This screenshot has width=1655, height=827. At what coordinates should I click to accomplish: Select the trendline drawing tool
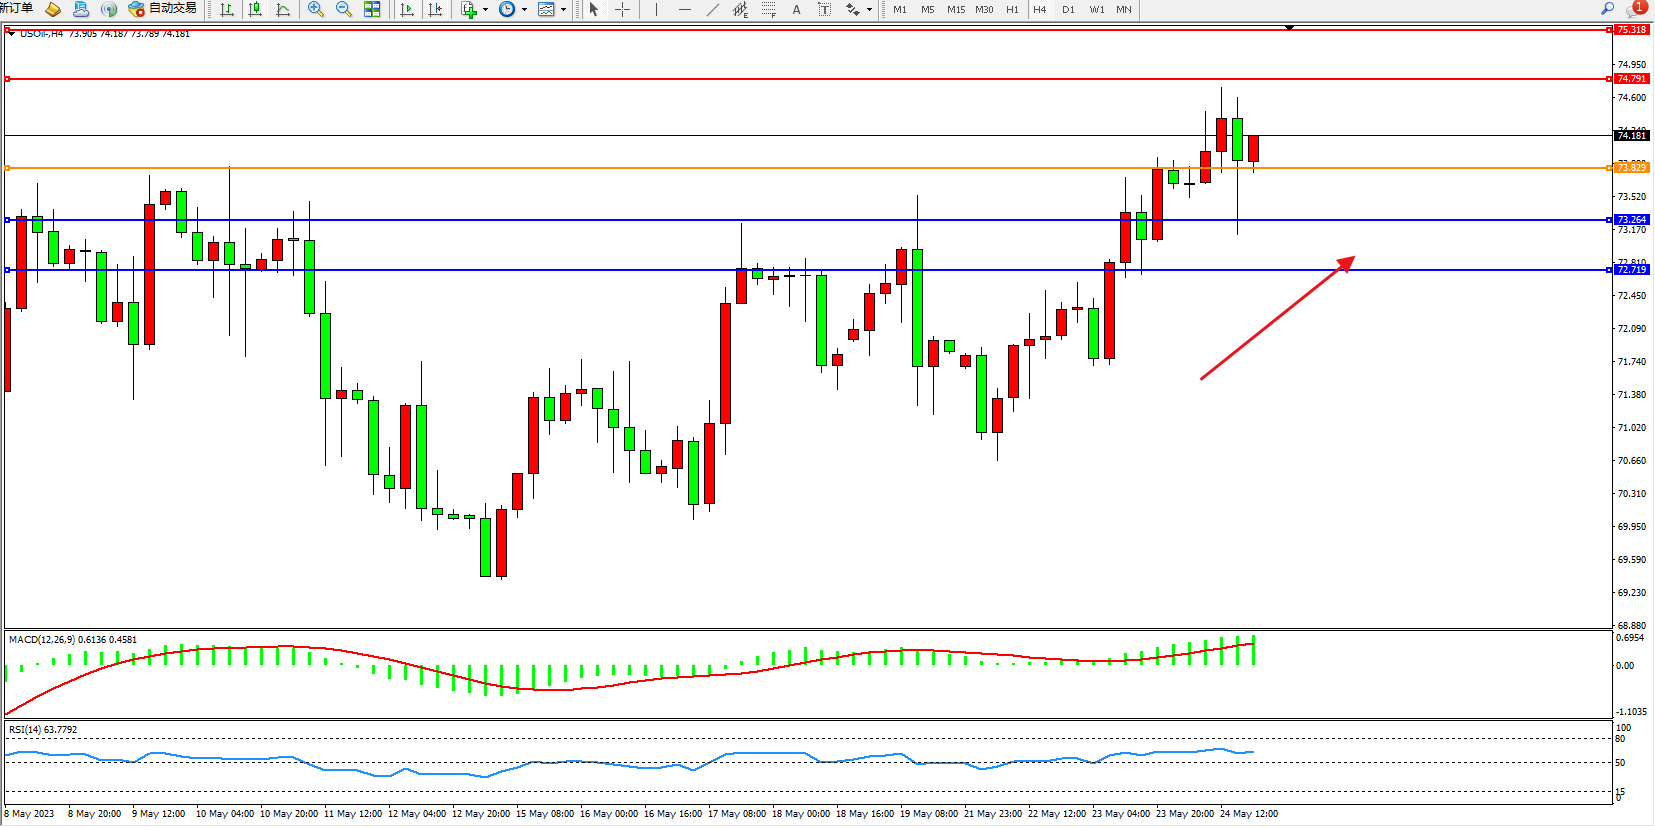point(712,9)
